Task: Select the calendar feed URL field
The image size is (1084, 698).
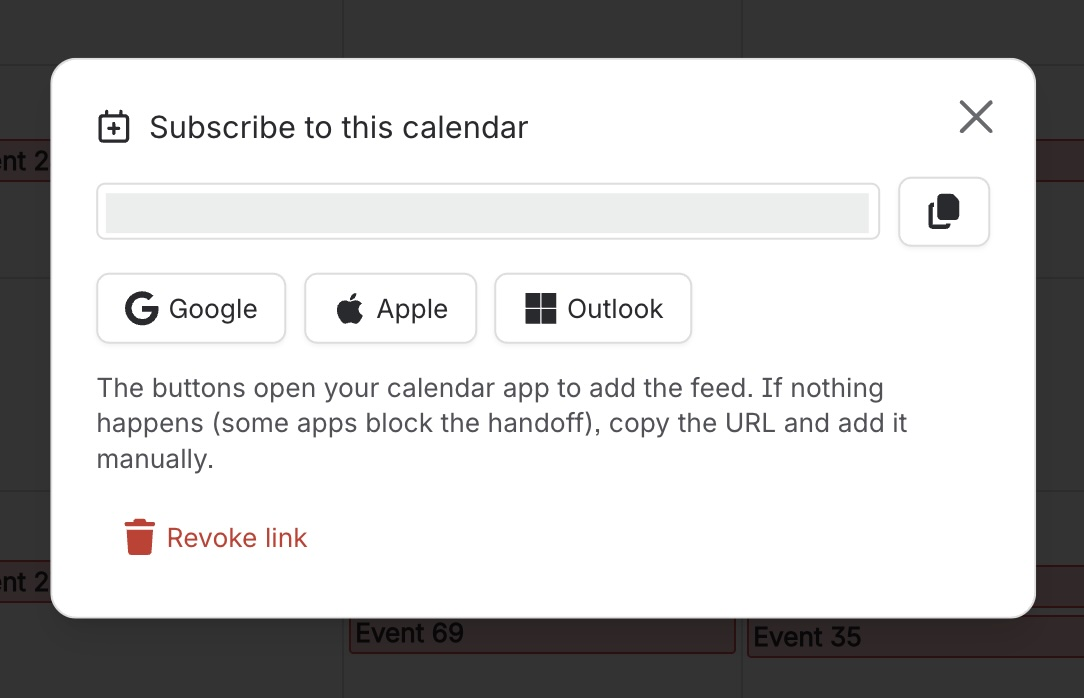Action: click(488, 211)
